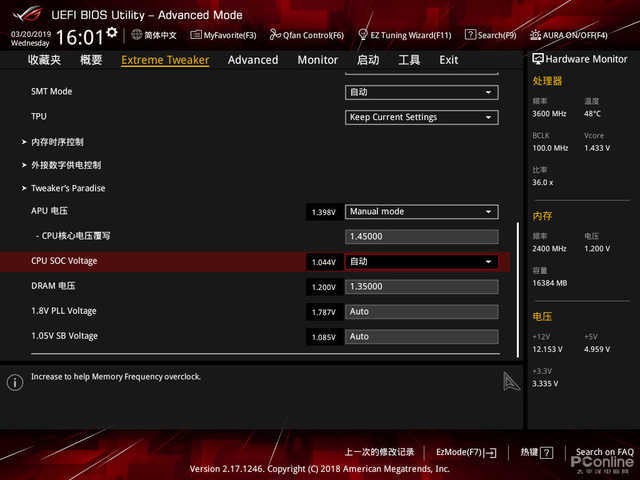Select the Extreme Tweaker tab
This screenshot has width=640, height=480.
[165, 60]
